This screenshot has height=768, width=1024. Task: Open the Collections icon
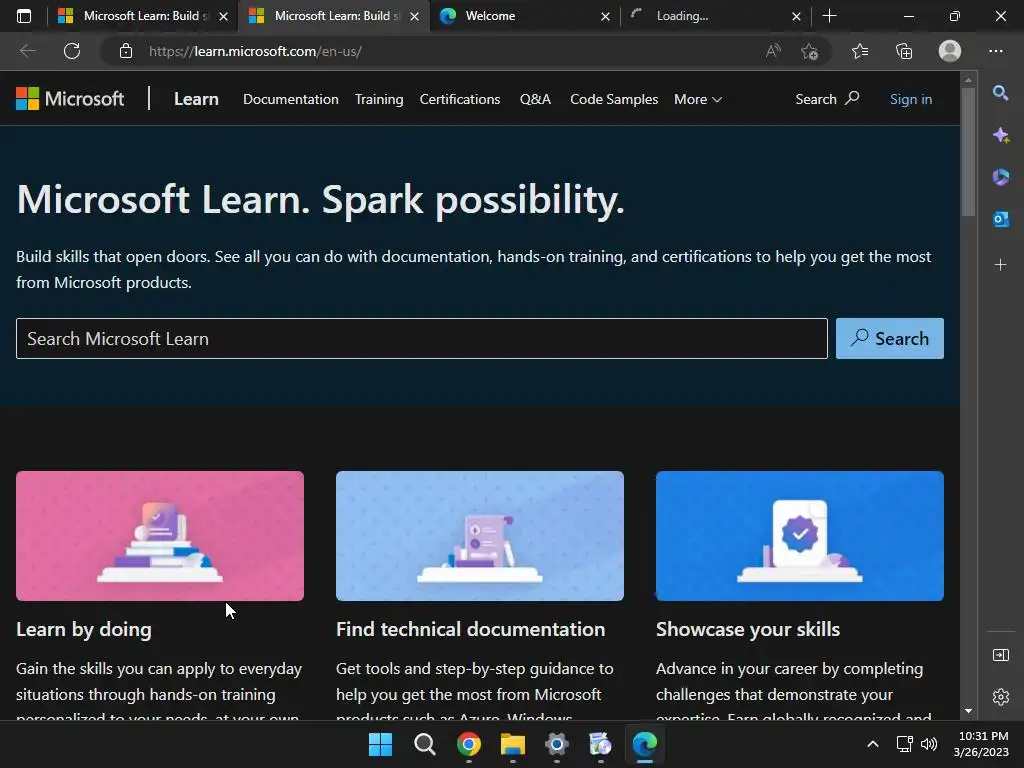click(904, 51)
